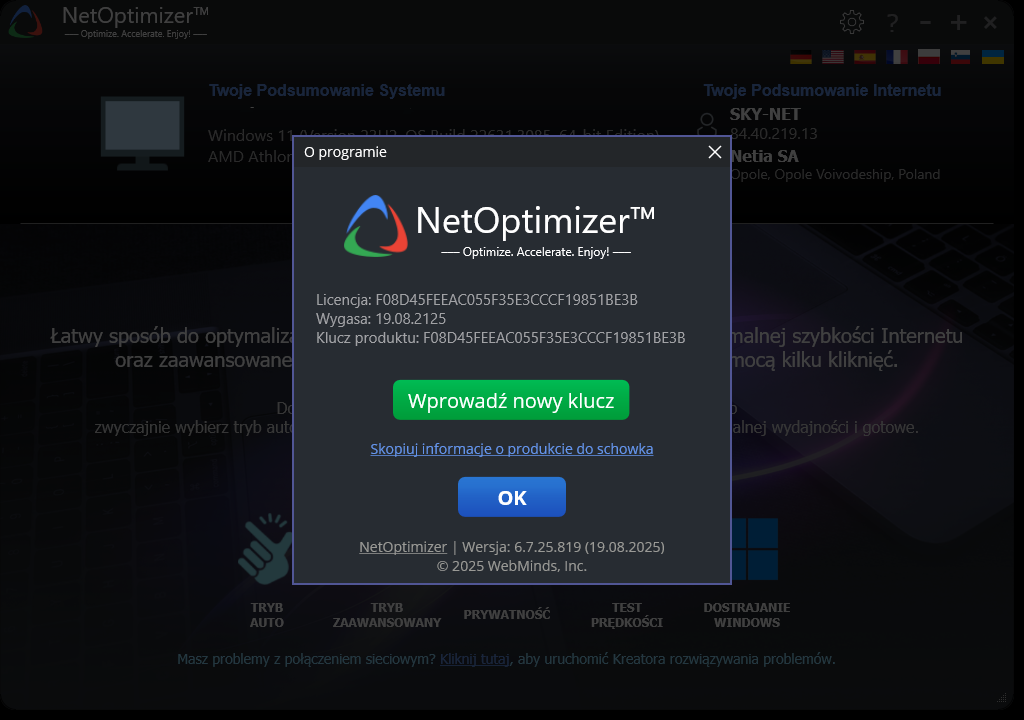Close the main NetOptimizer window with the X
This screenshot has height=720, width=1024.
[990, 23]
